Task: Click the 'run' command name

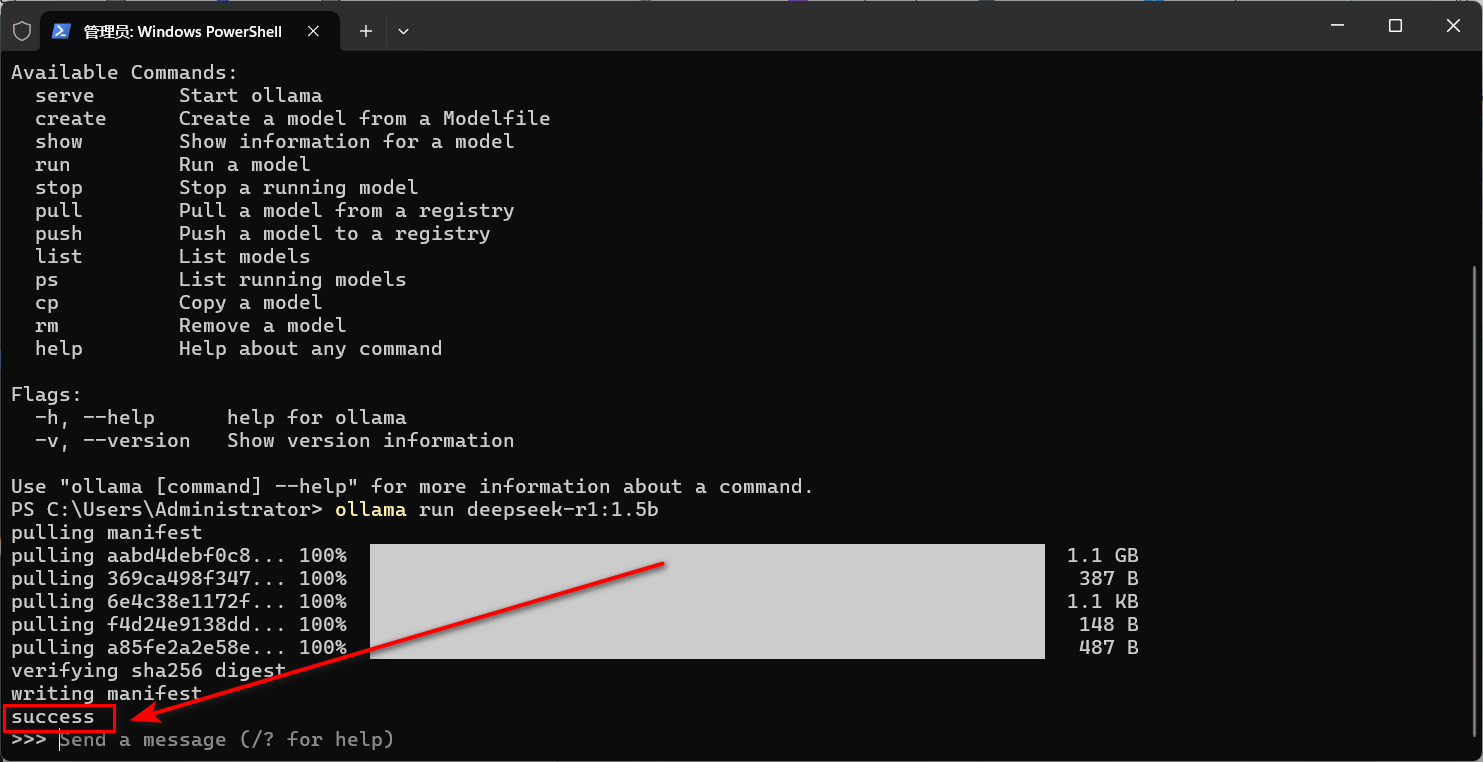Action: (53, 165)
